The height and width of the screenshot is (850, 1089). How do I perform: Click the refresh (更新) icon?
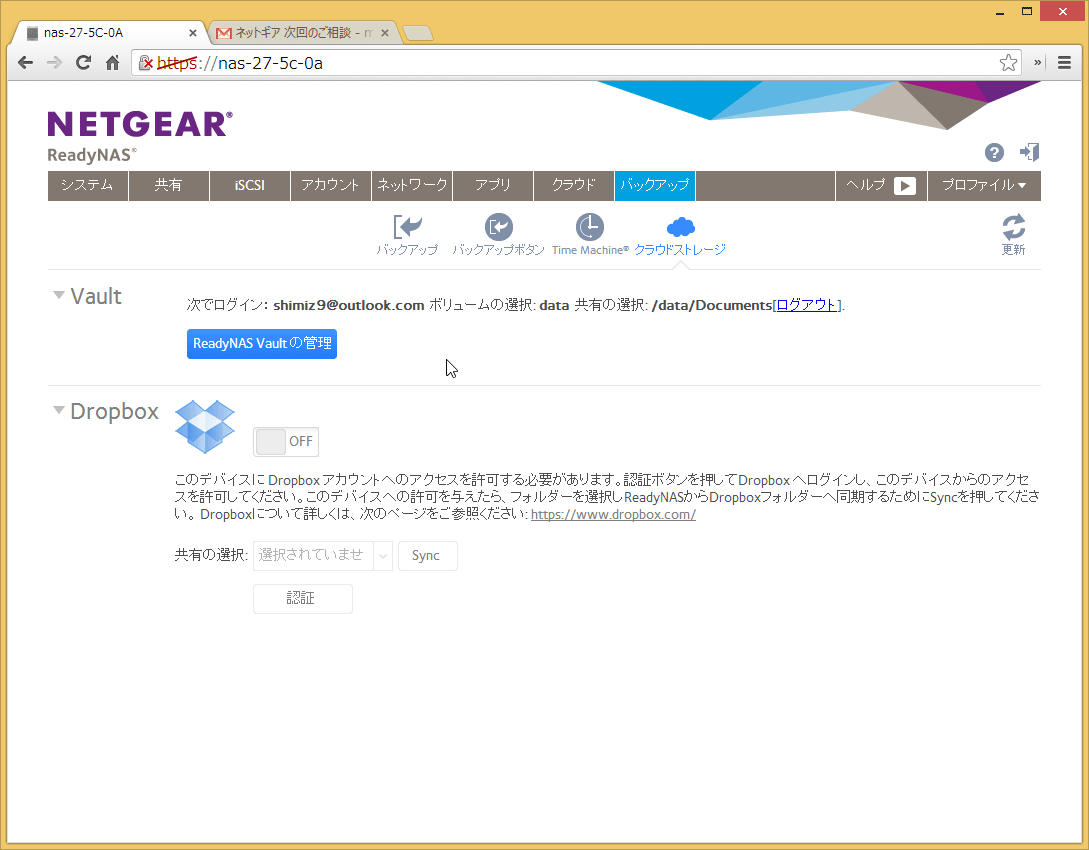click(x=1013, y=226)
